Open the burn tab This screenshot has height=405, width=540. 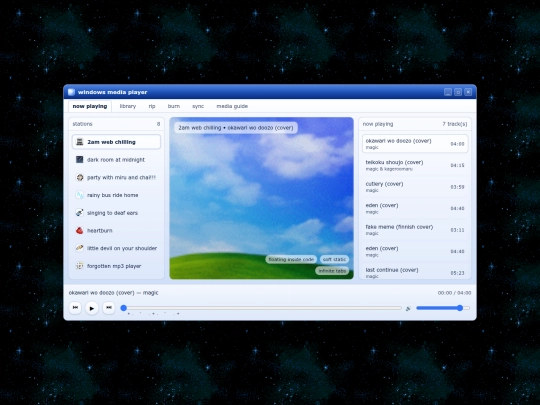(174, 106)
